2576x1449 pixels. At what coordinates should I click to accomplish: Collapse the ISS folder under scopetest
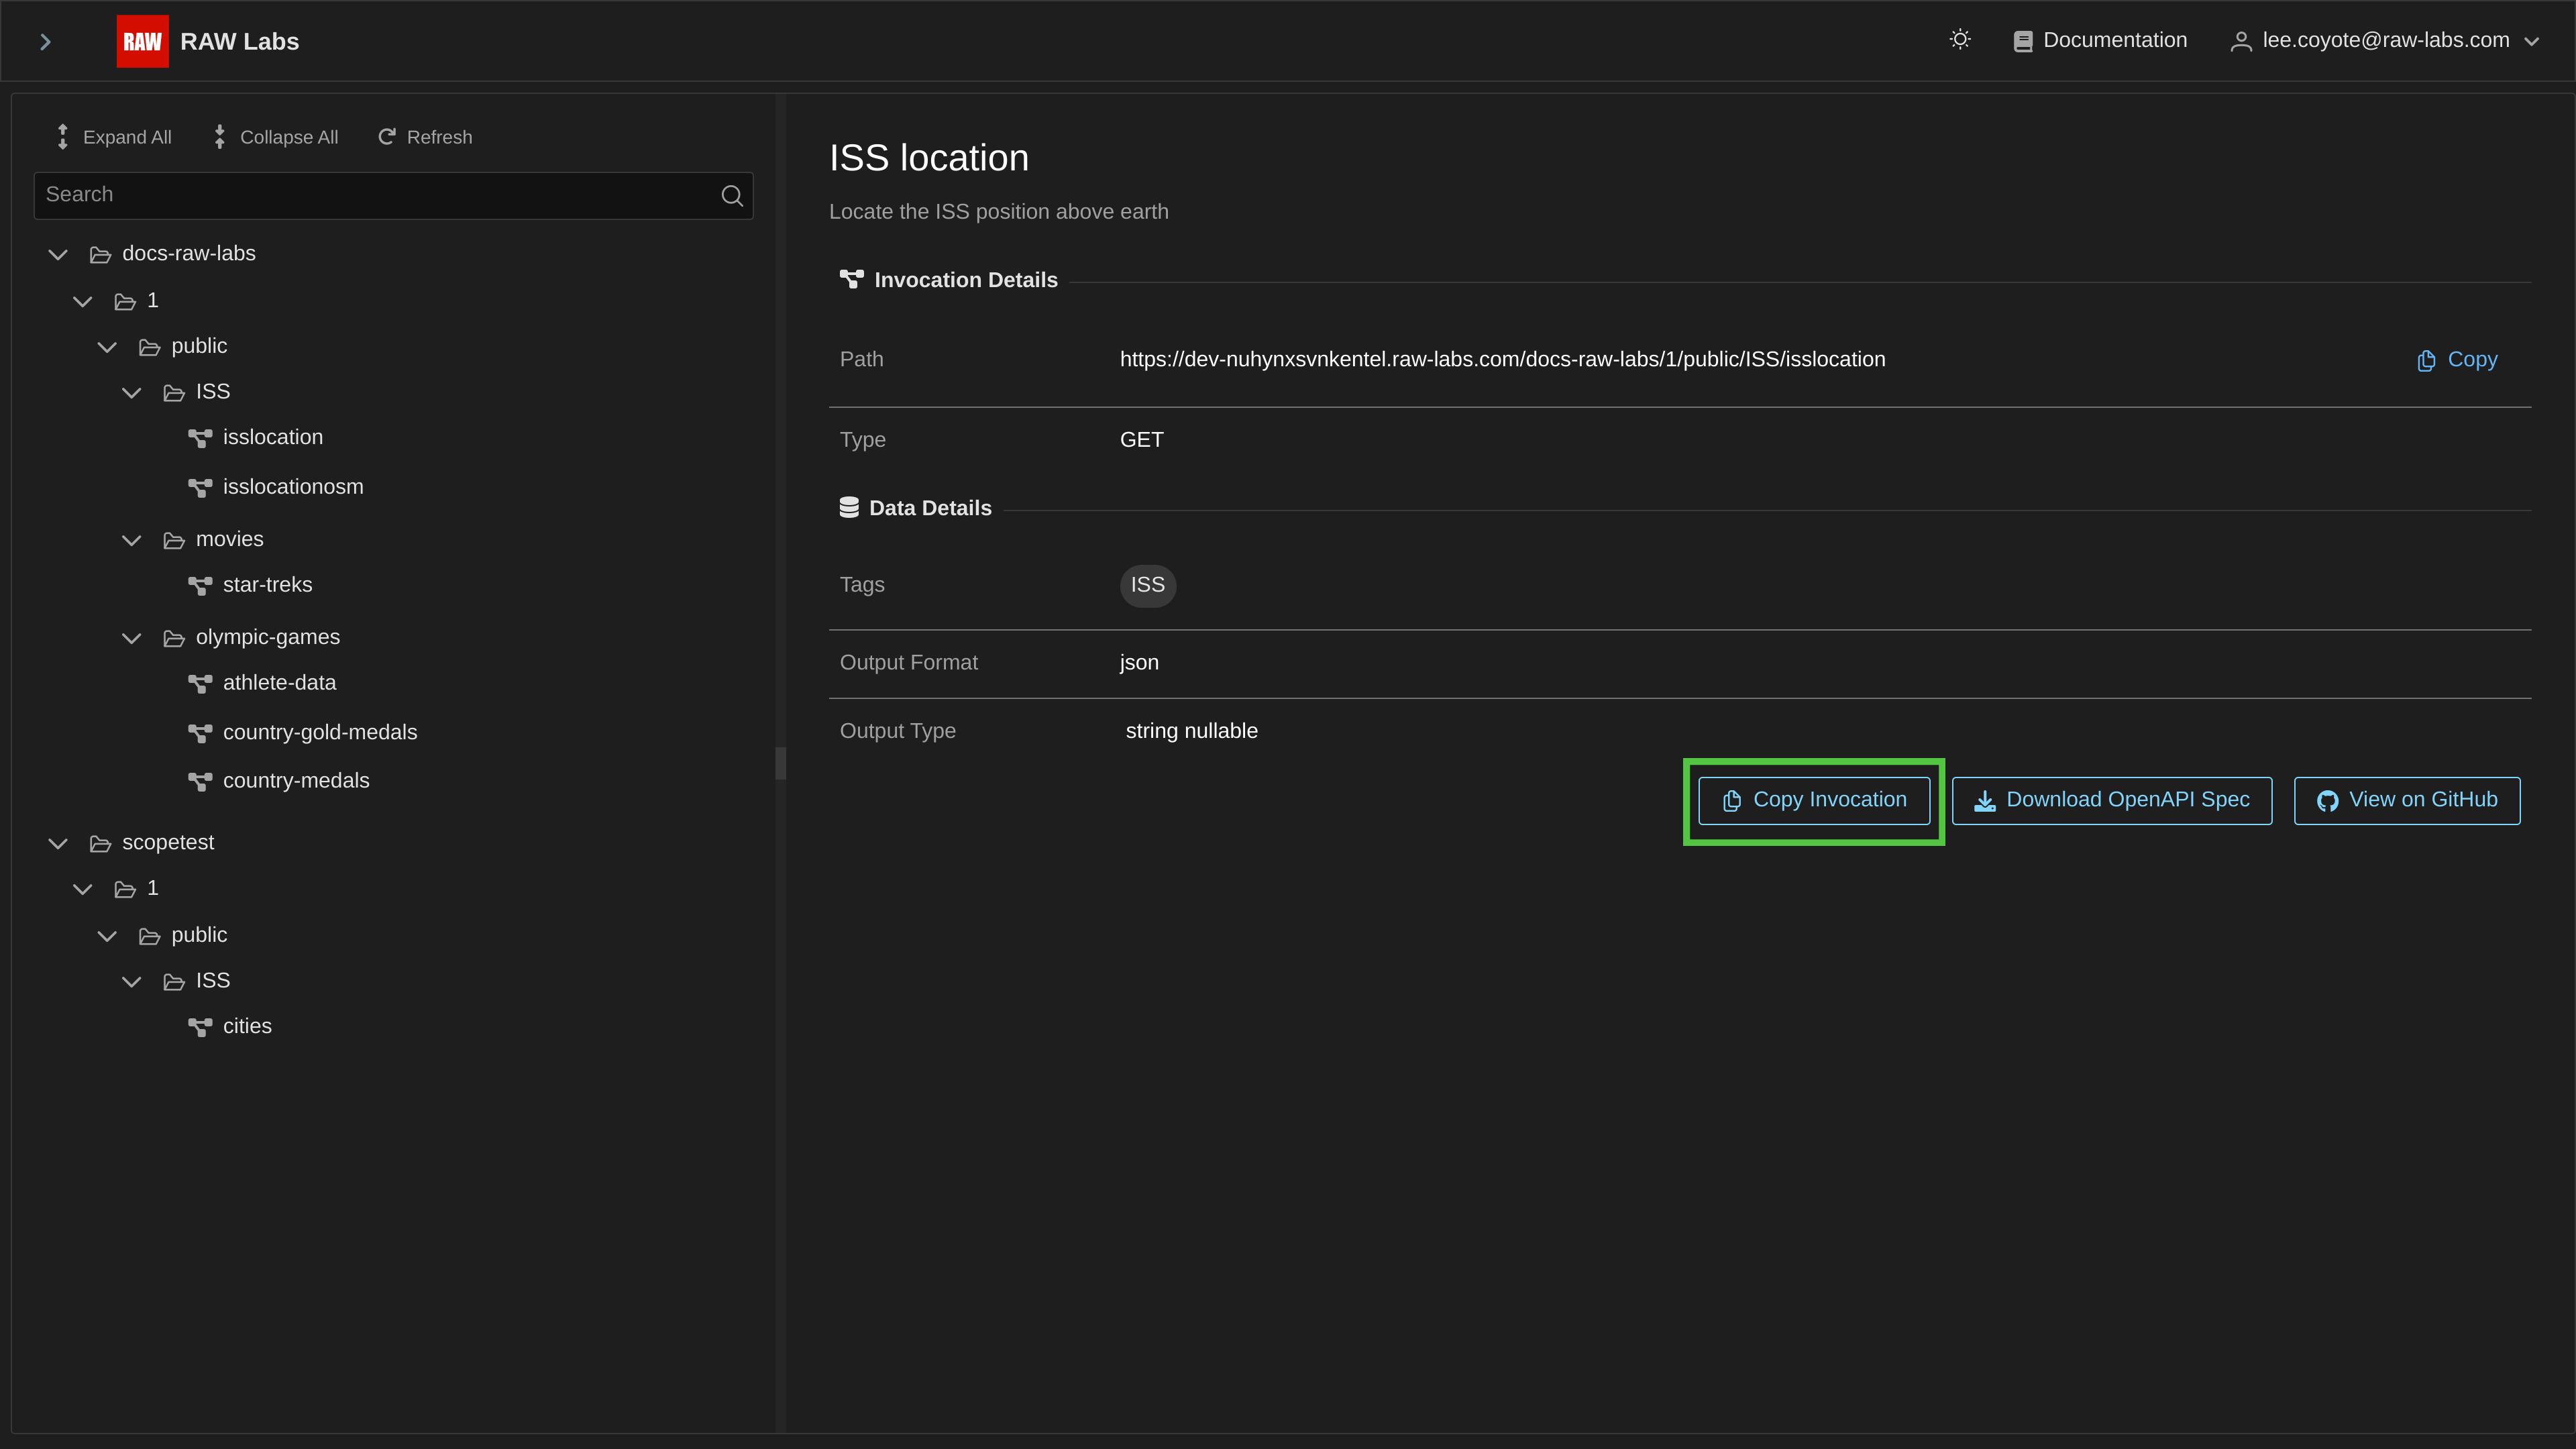click(x=131, y=982)
